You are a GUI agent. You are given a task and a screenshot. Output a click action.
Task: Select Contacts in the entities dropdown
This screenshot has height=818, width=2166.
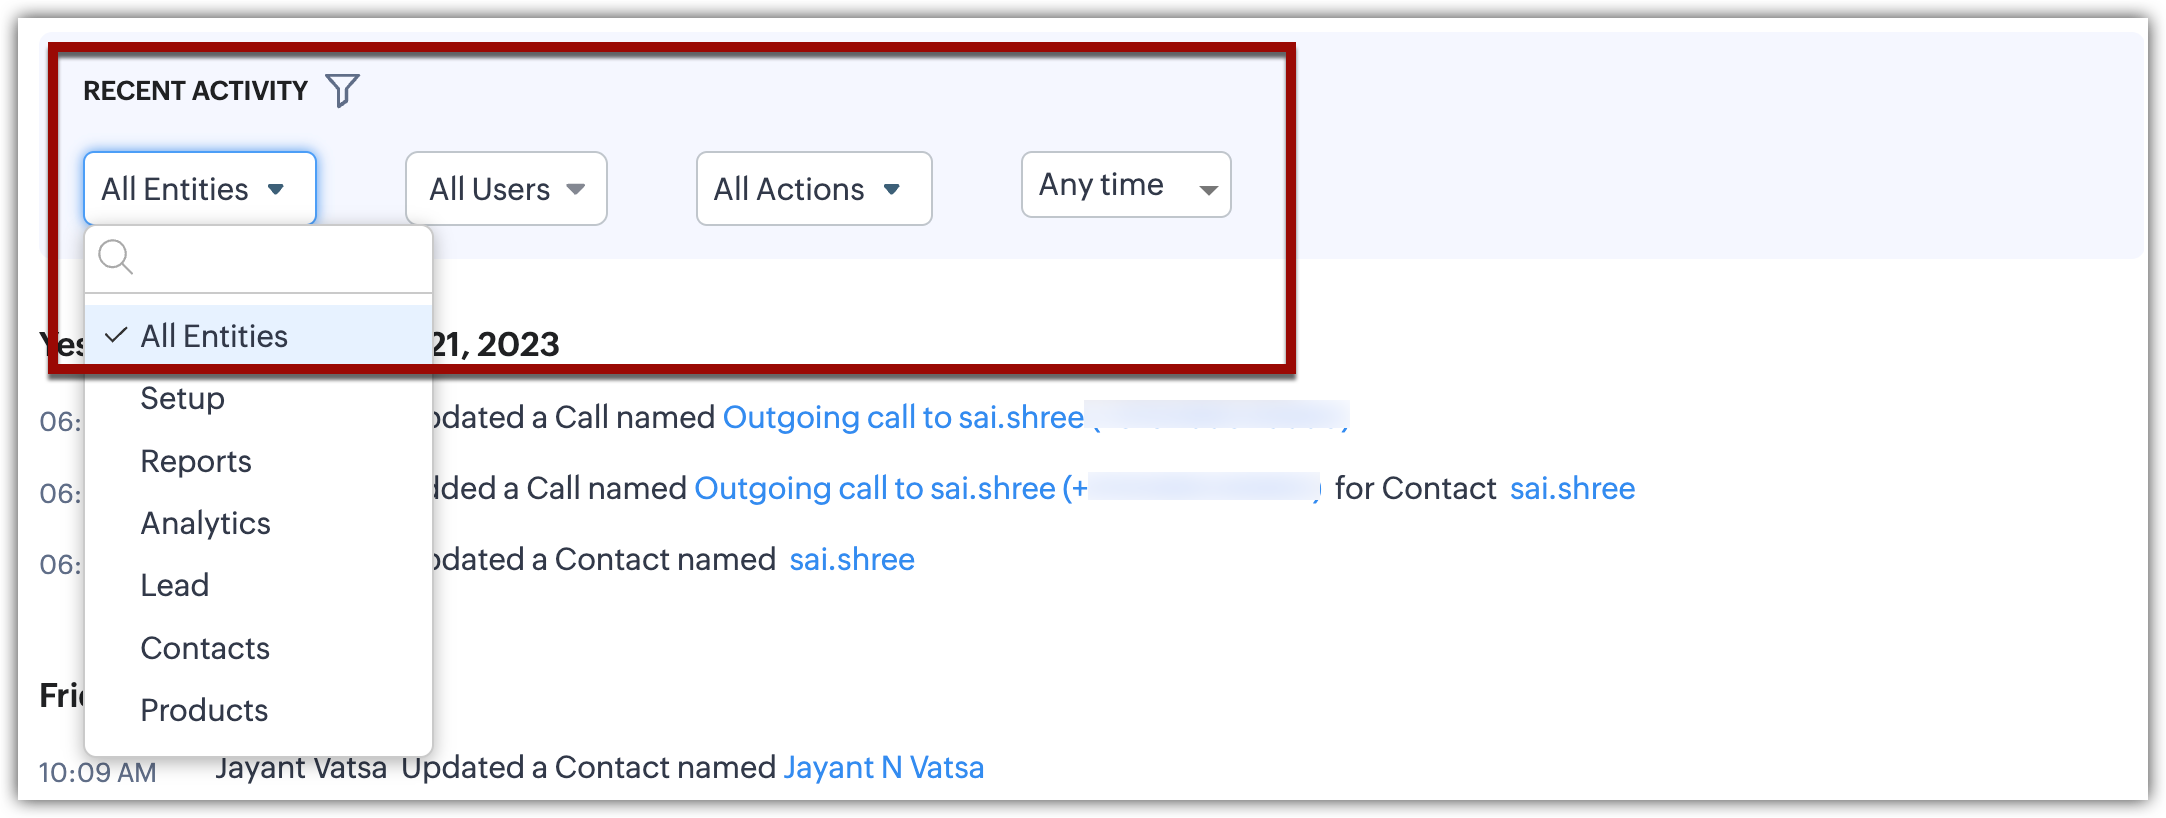(x=205, y=648)
